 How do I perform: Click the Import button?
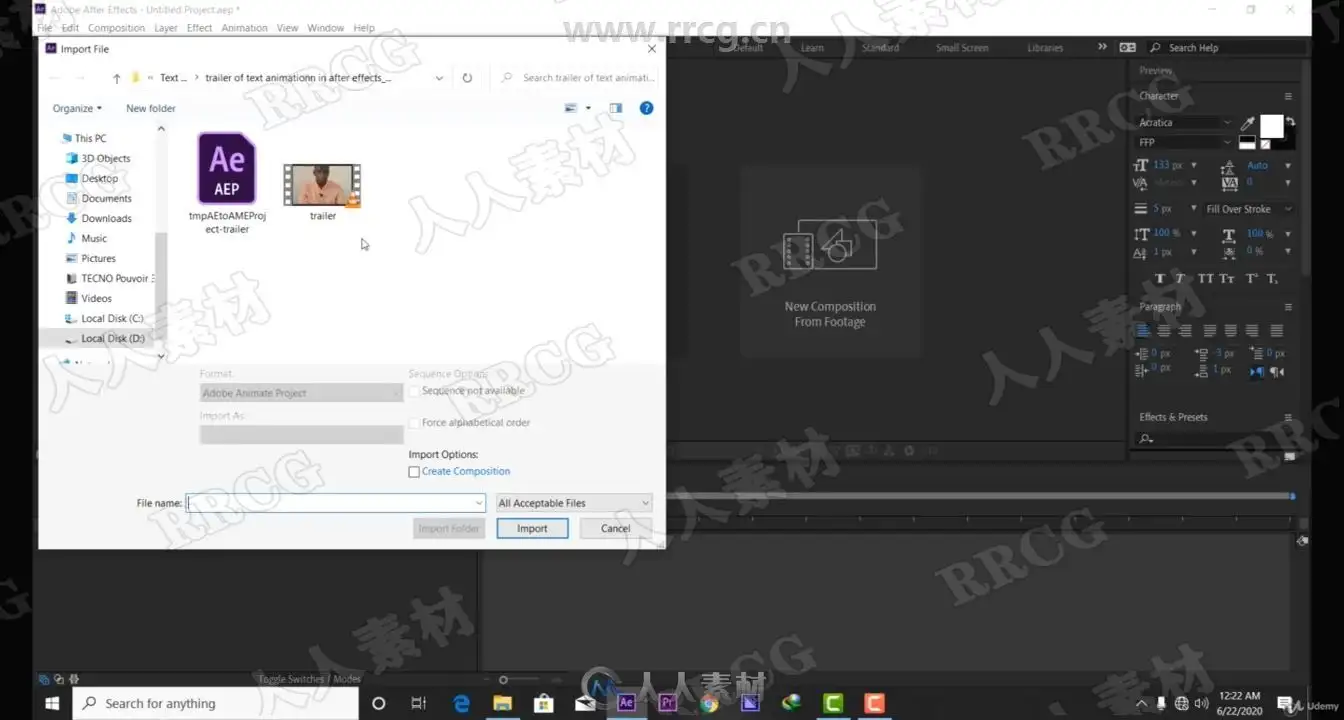click(x=532, y=529)
